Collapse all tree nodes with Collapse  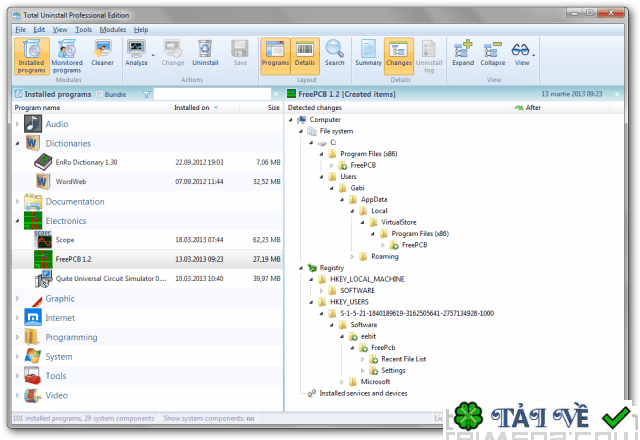coord(493,53)
